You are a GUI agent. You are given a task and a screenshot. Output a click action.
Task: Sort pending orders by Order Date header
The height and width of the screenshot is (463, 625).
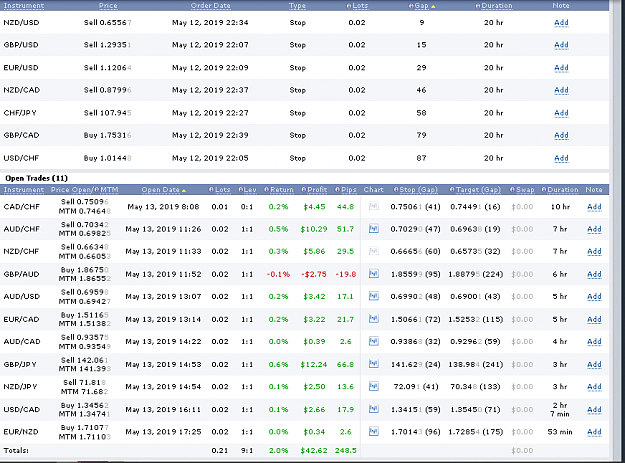210,6
